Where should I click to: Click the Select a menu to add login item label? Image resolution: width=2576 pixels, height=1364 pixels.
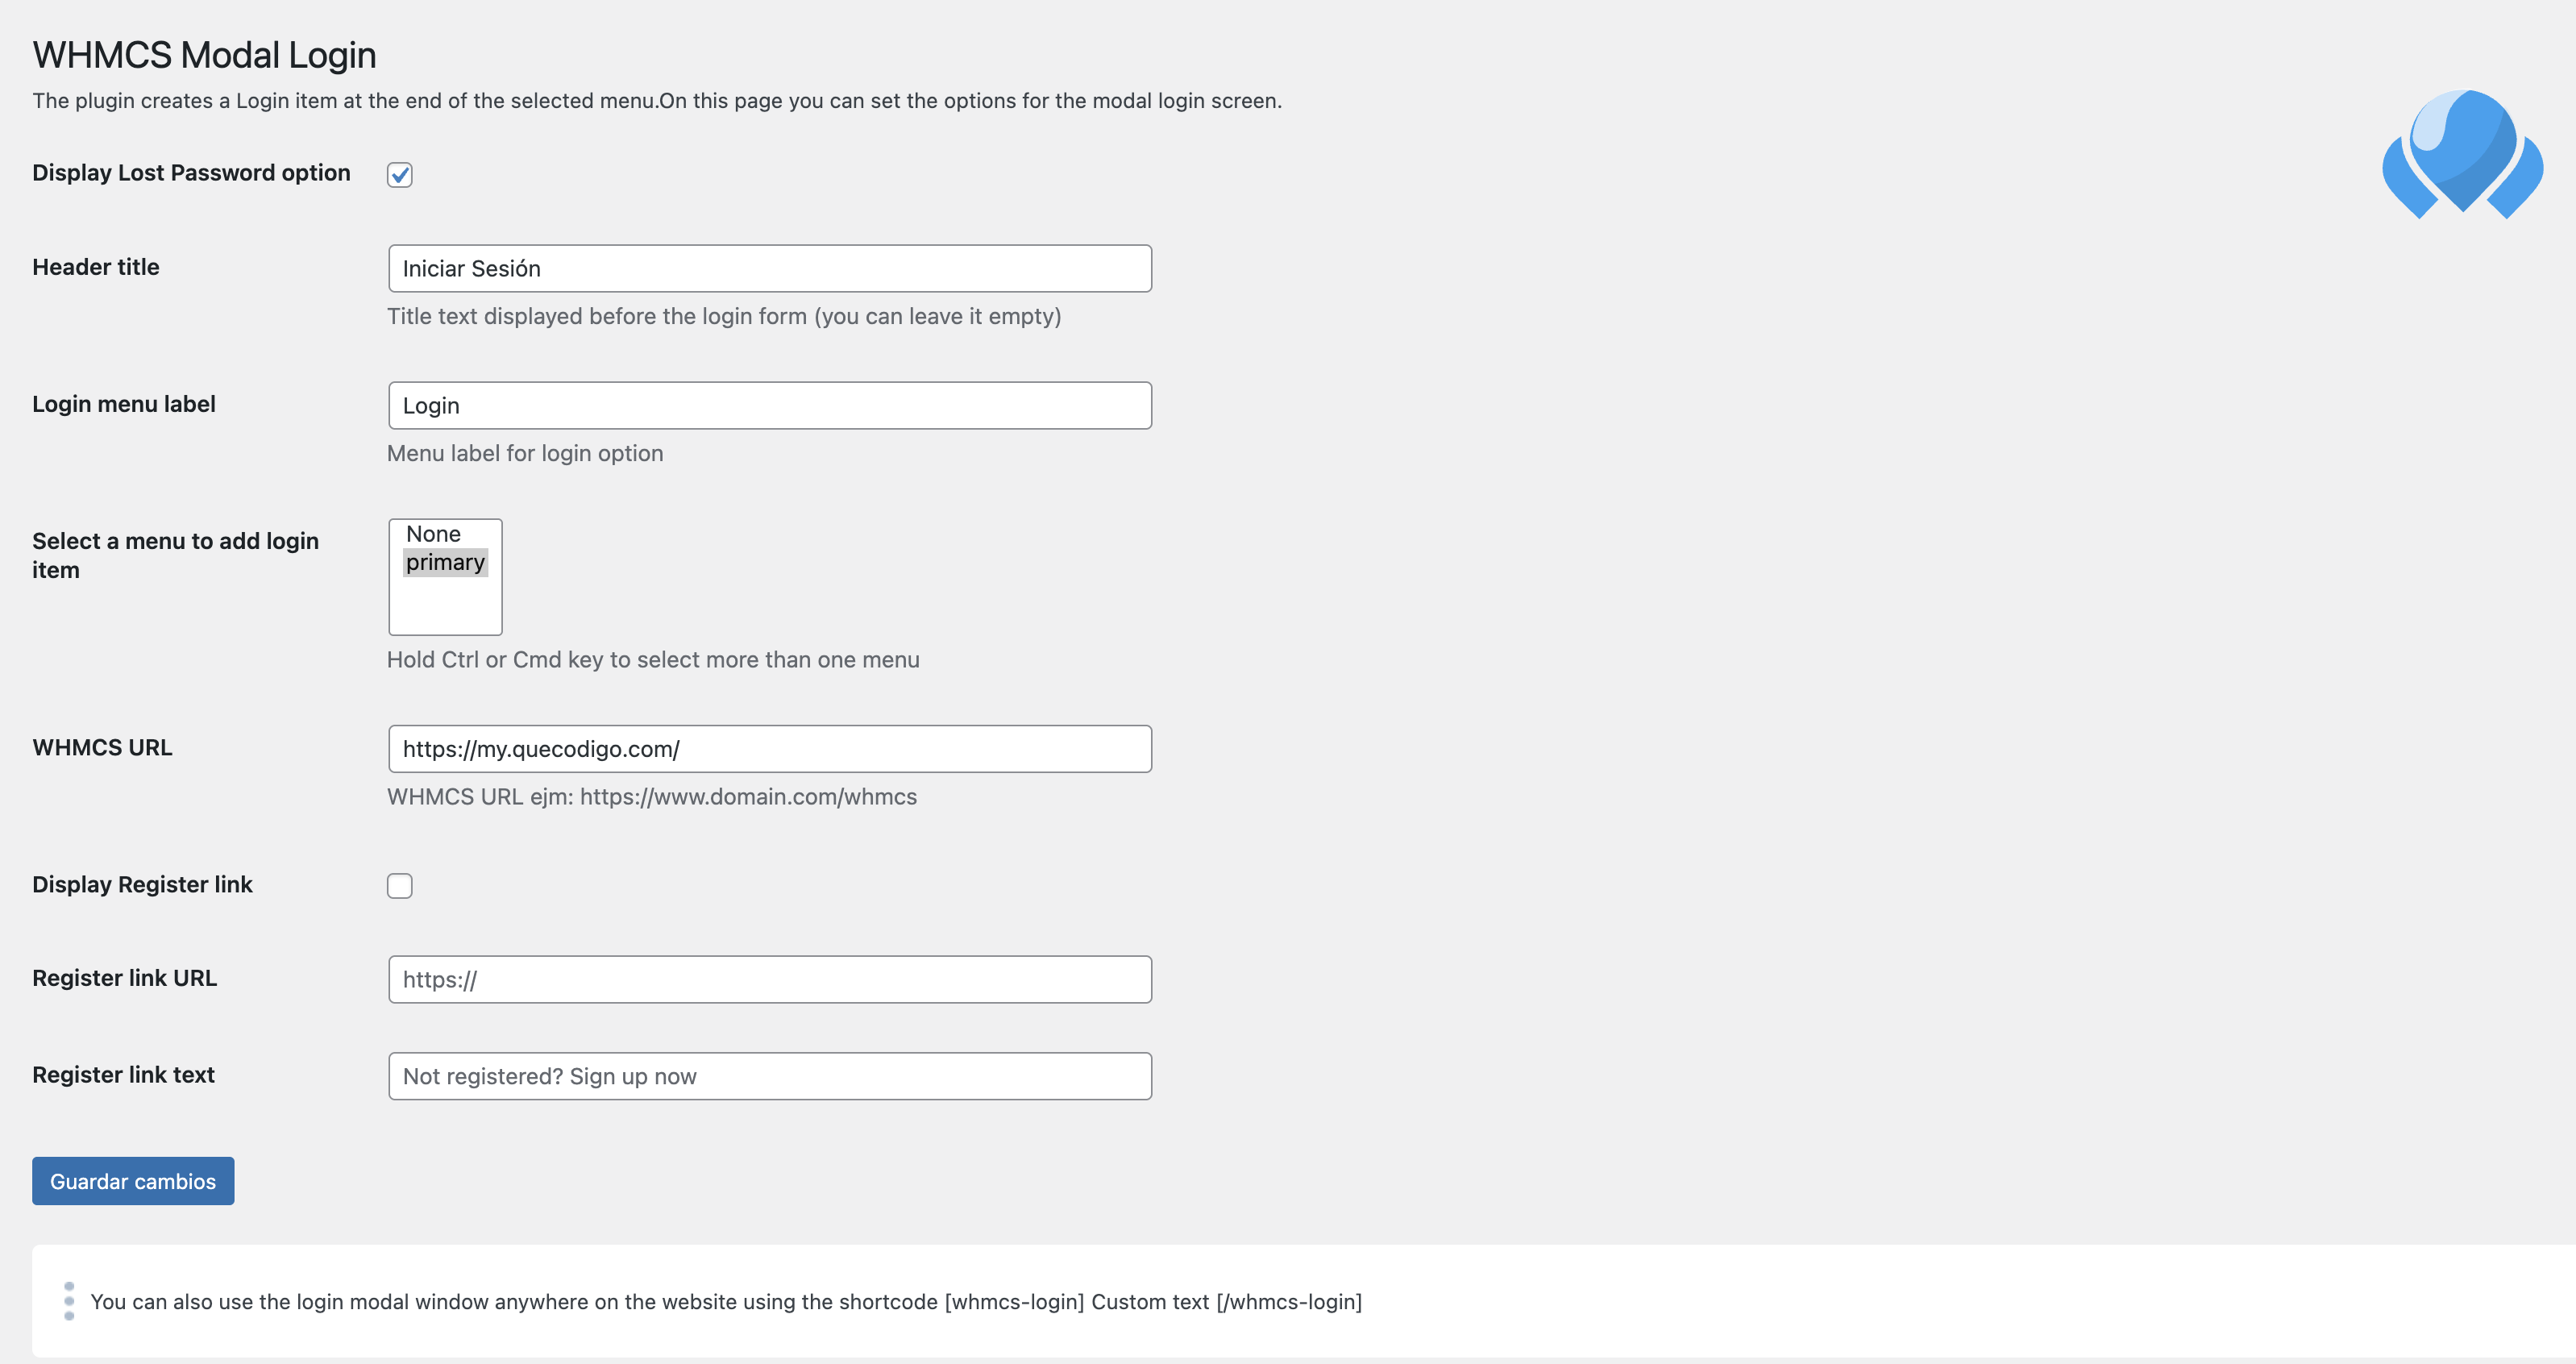(175, 555)
